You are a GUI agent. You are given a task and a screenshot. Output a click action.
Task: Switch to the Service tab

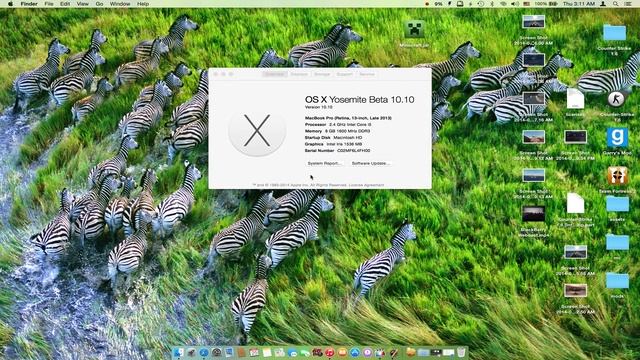coord(367,74)
